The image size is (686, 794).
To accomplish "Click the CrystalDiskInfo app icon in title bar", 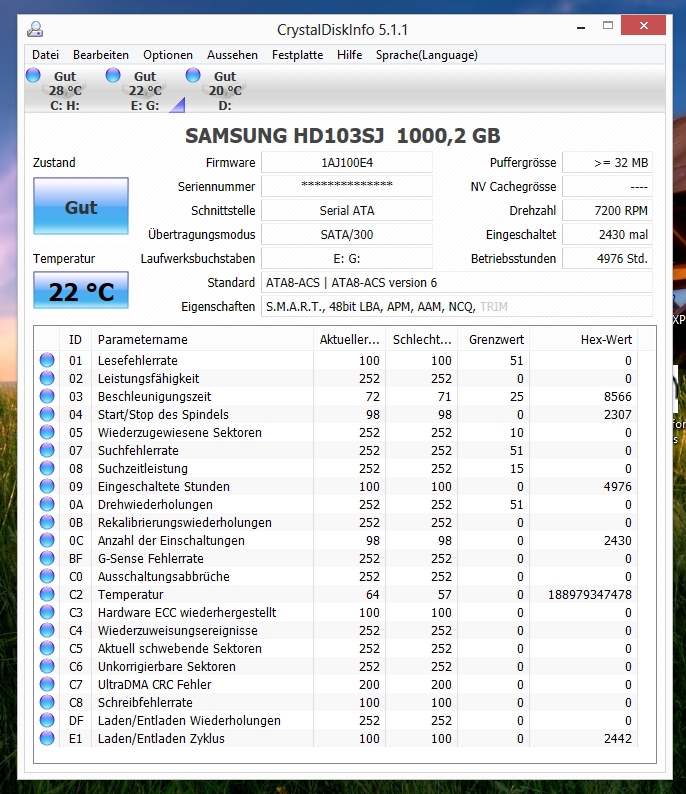I will click(35, 29).
